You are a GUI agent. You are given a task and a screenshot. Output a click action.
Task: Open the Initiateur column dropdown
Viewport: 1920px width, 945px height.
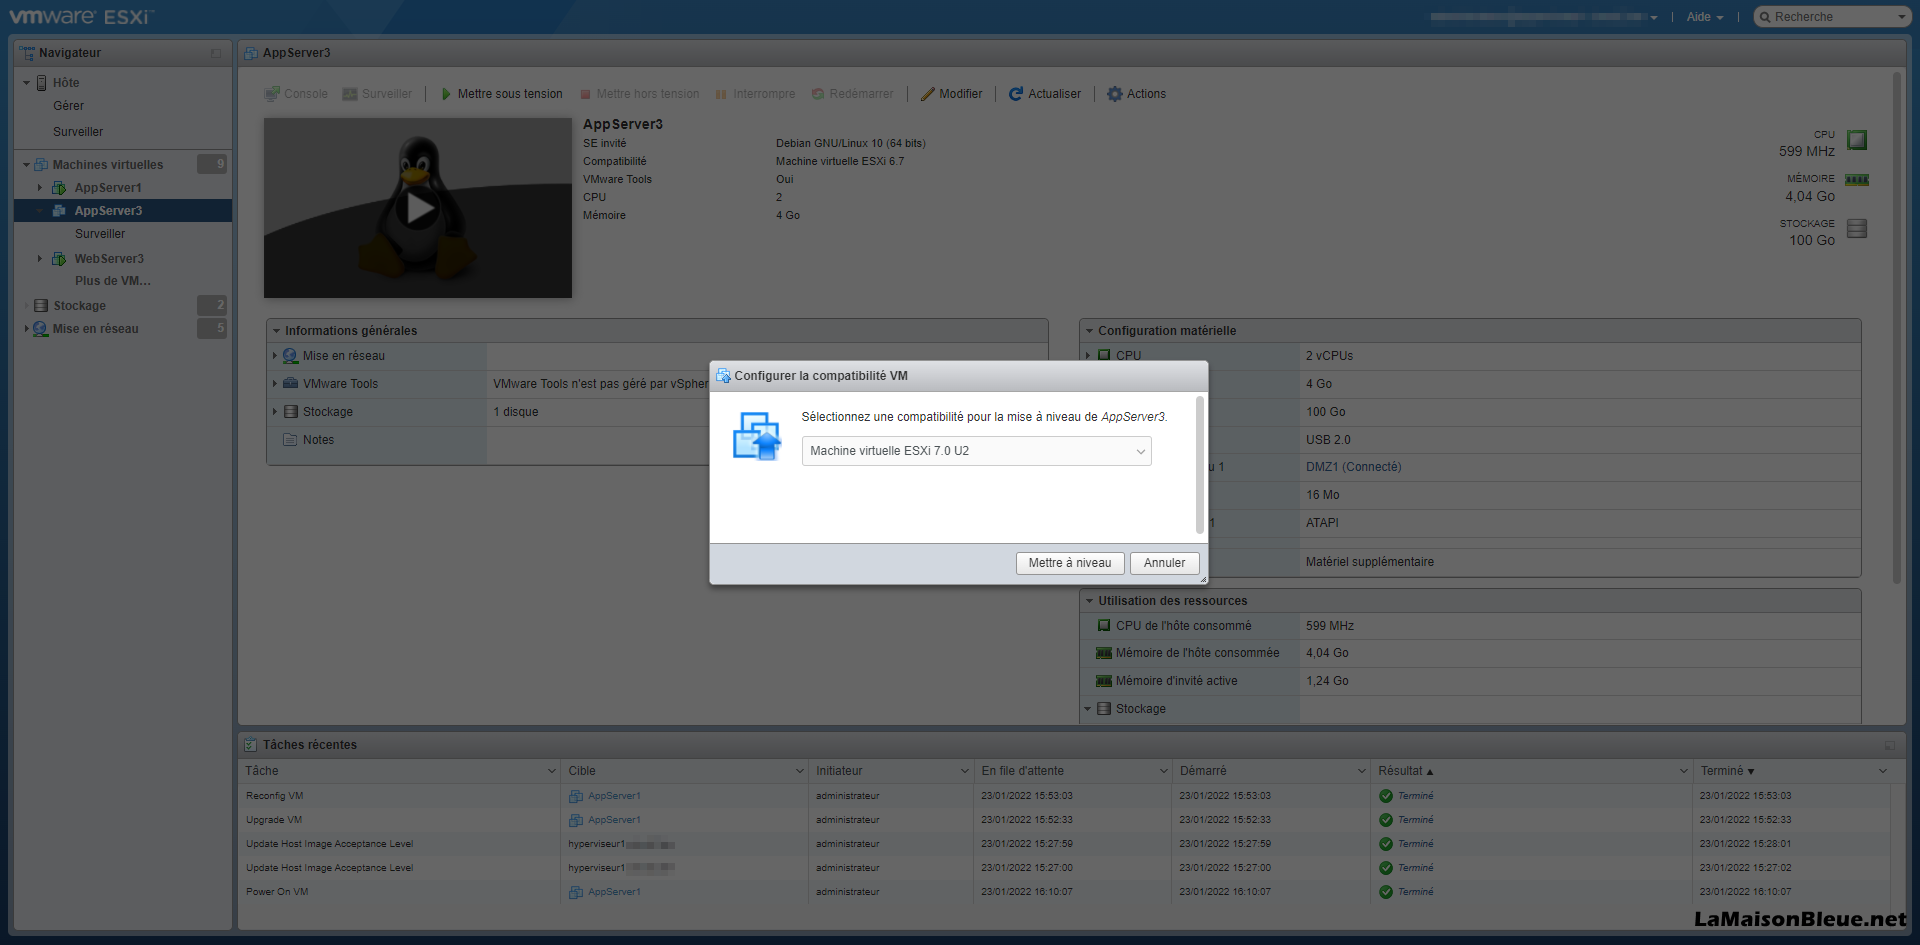pyautogui.click(x=965, y=771)
